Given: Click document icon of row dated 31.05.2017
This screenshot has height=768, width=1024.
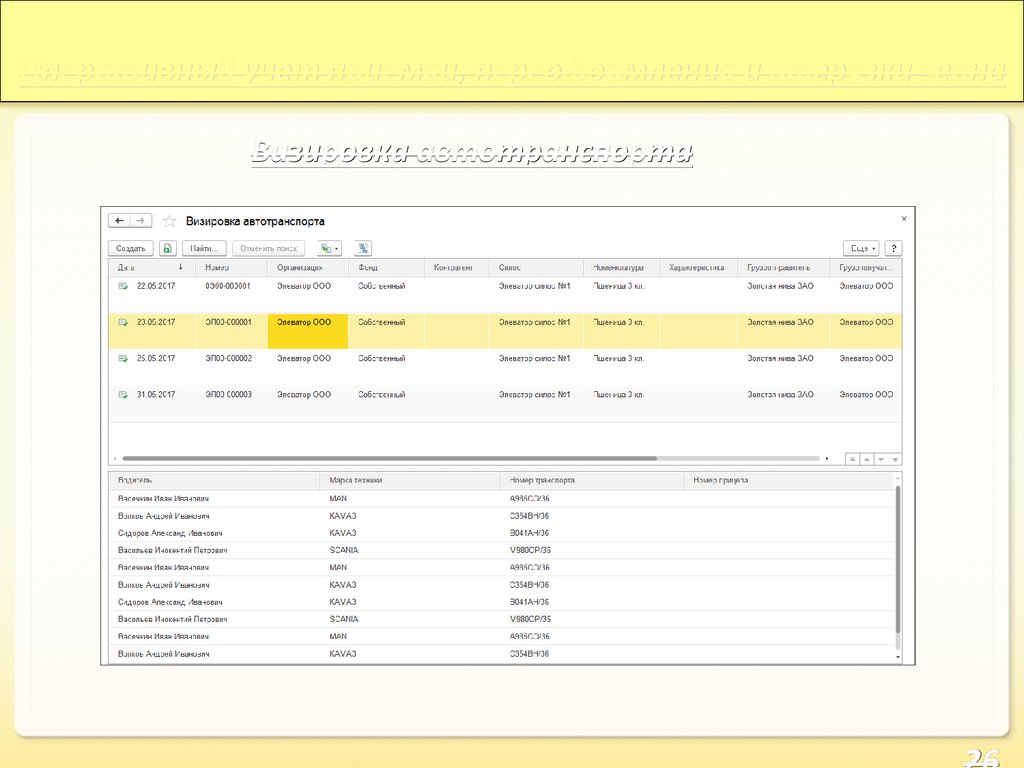Looking at the screenshot, I should (123, 395).
